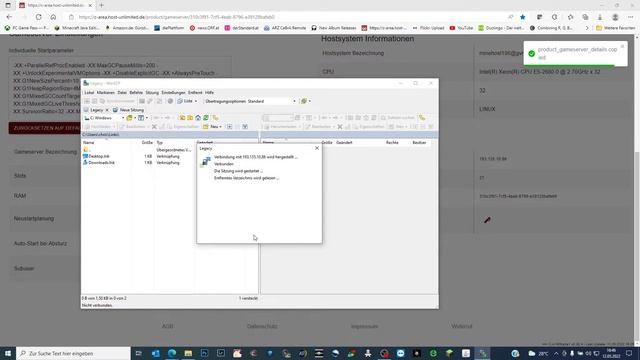
Task: Click the Impressum footer link
Action: click(364, 327)
